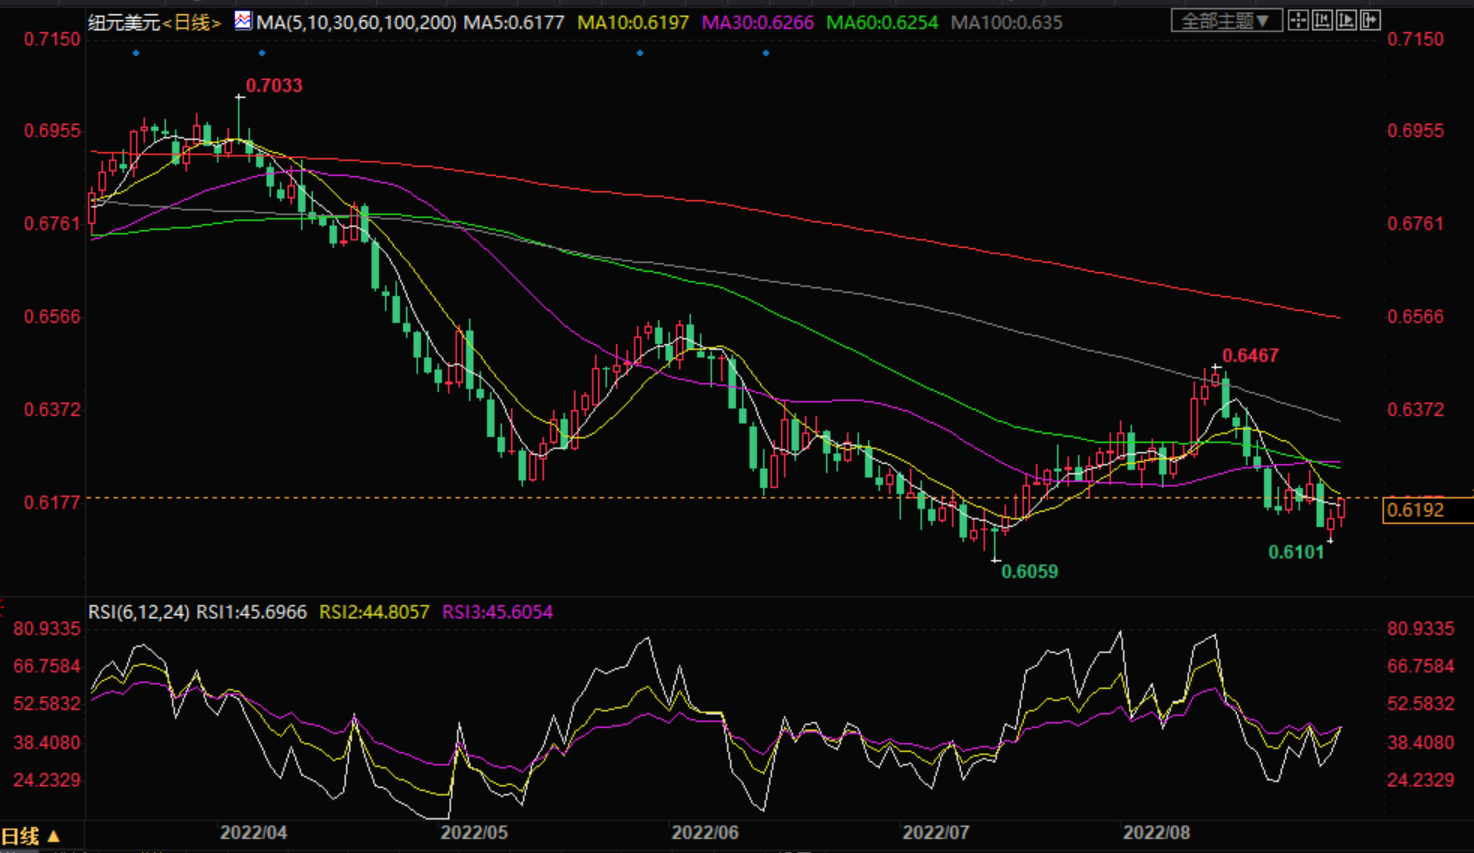
Task: Click the first blue event dot
Action: [136, 53]
